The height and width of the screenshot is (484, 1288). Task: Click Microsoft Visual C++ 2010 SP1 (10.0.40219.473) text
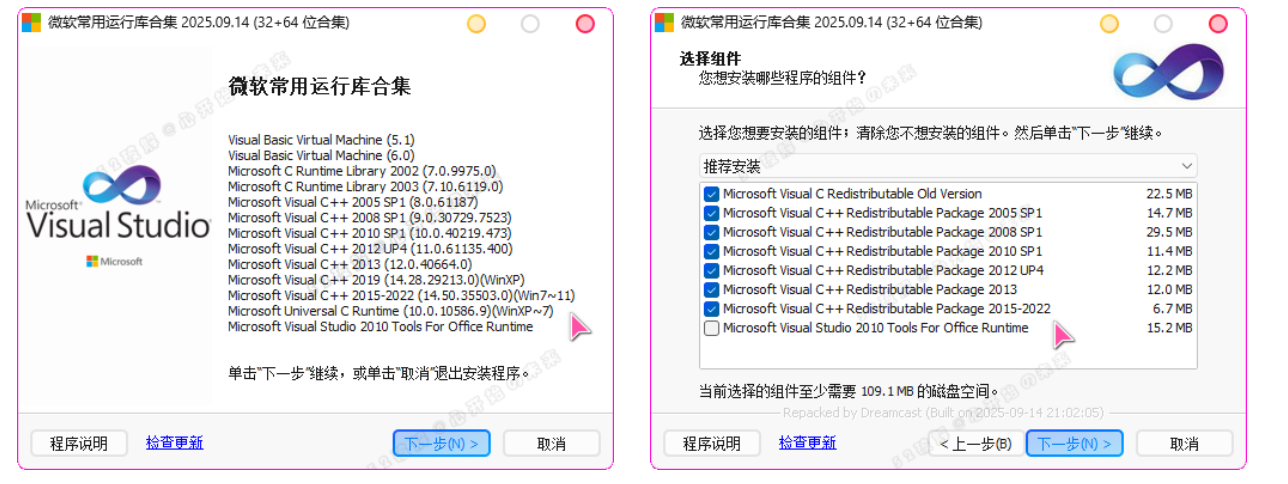click(370, 233)
